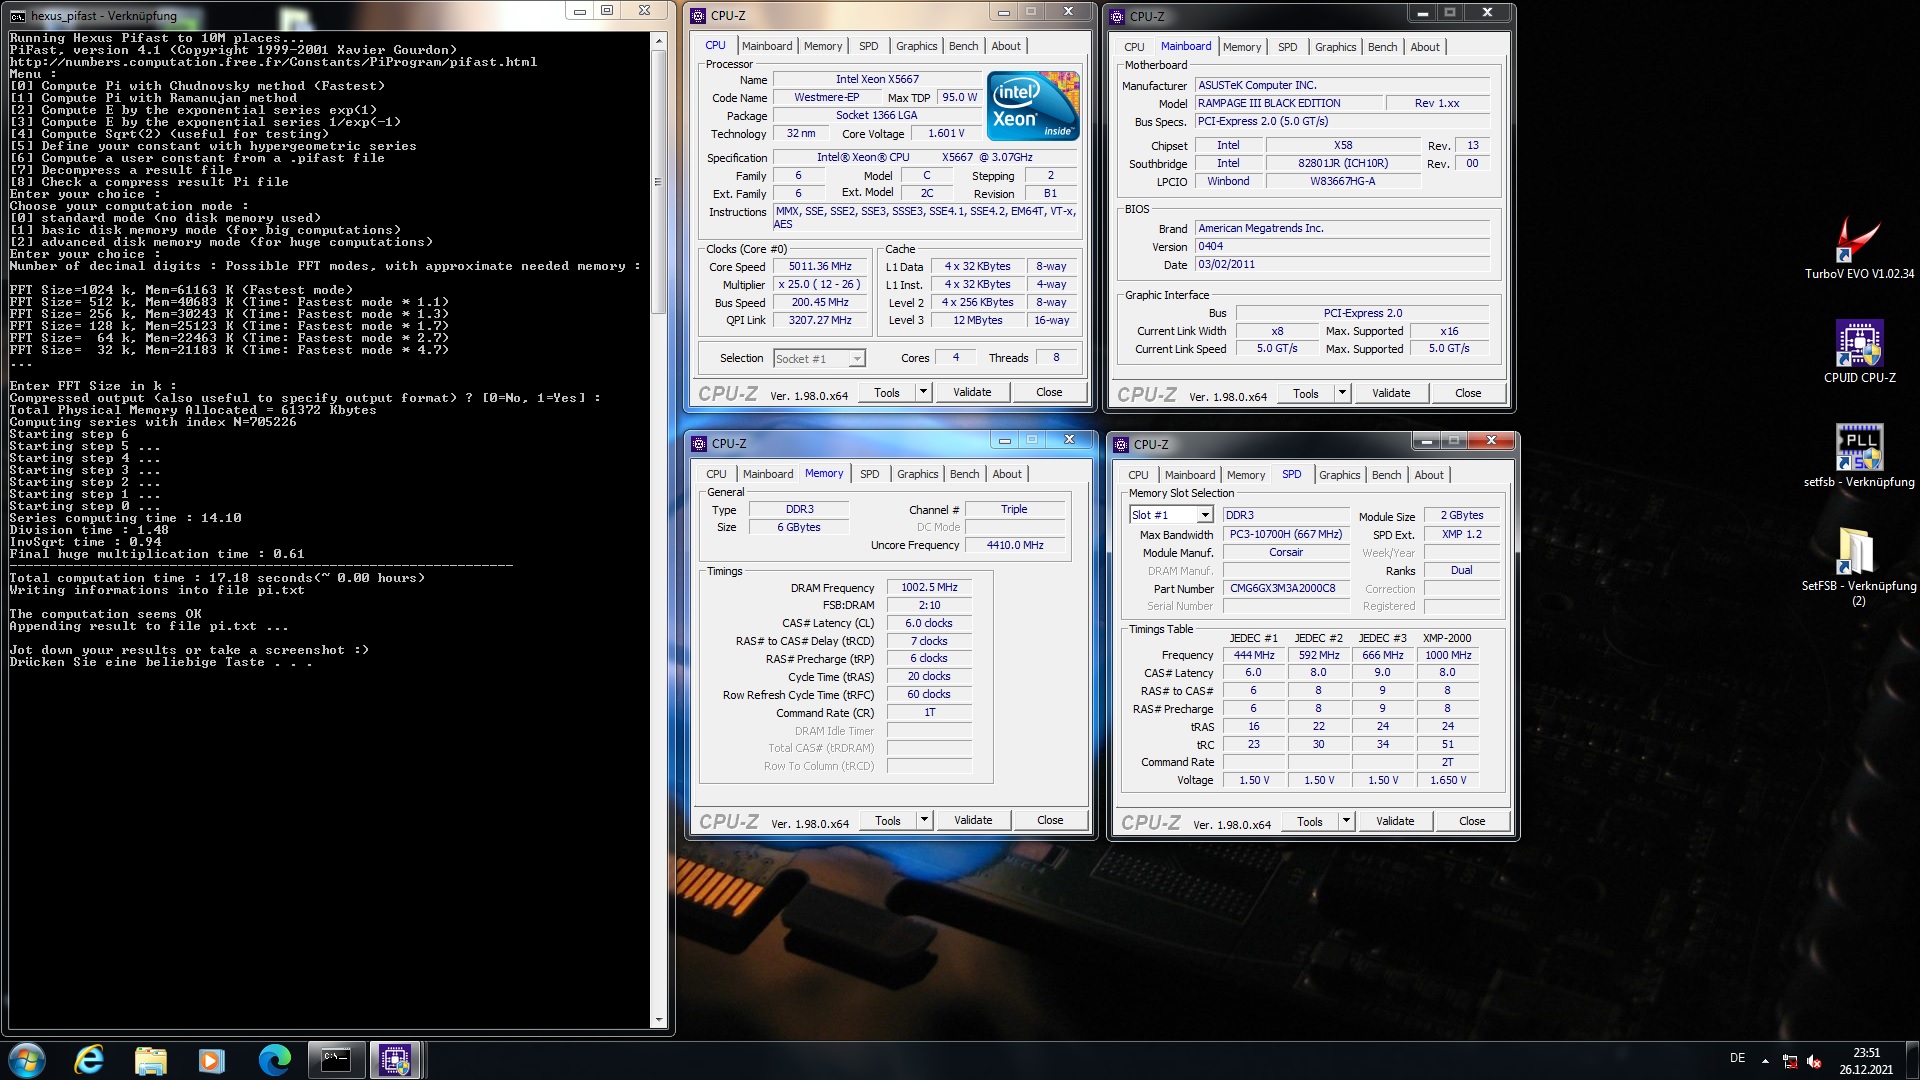Click the DE language indicator
Viewport: 1920px width, 1080px height.
pos(1738,1058)
